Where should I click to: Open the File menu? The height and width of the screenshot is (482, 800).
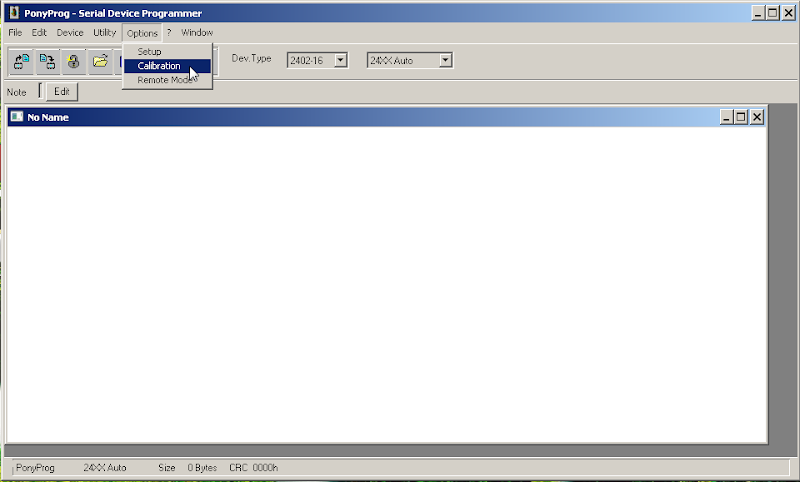[15, 33]
